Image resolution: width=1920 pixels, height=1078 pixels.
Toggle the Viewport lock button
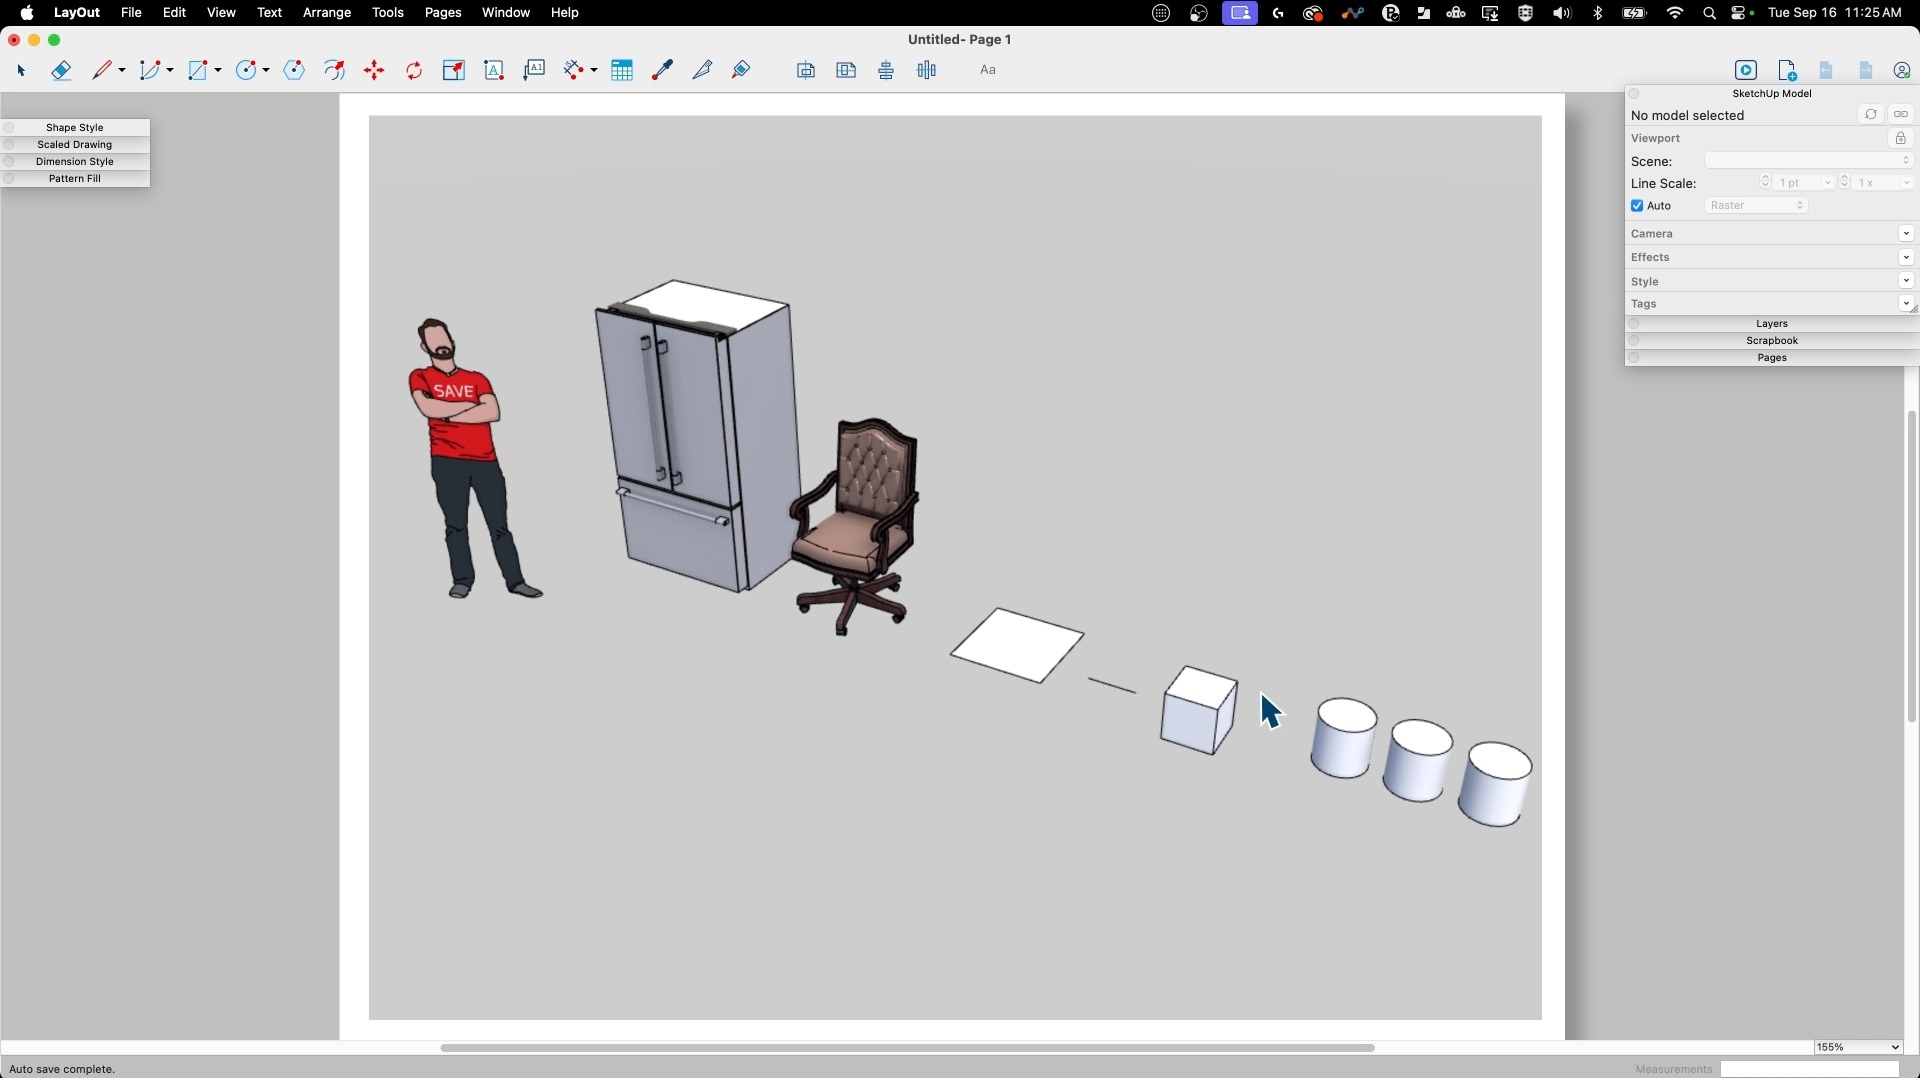pos(1901,139)
